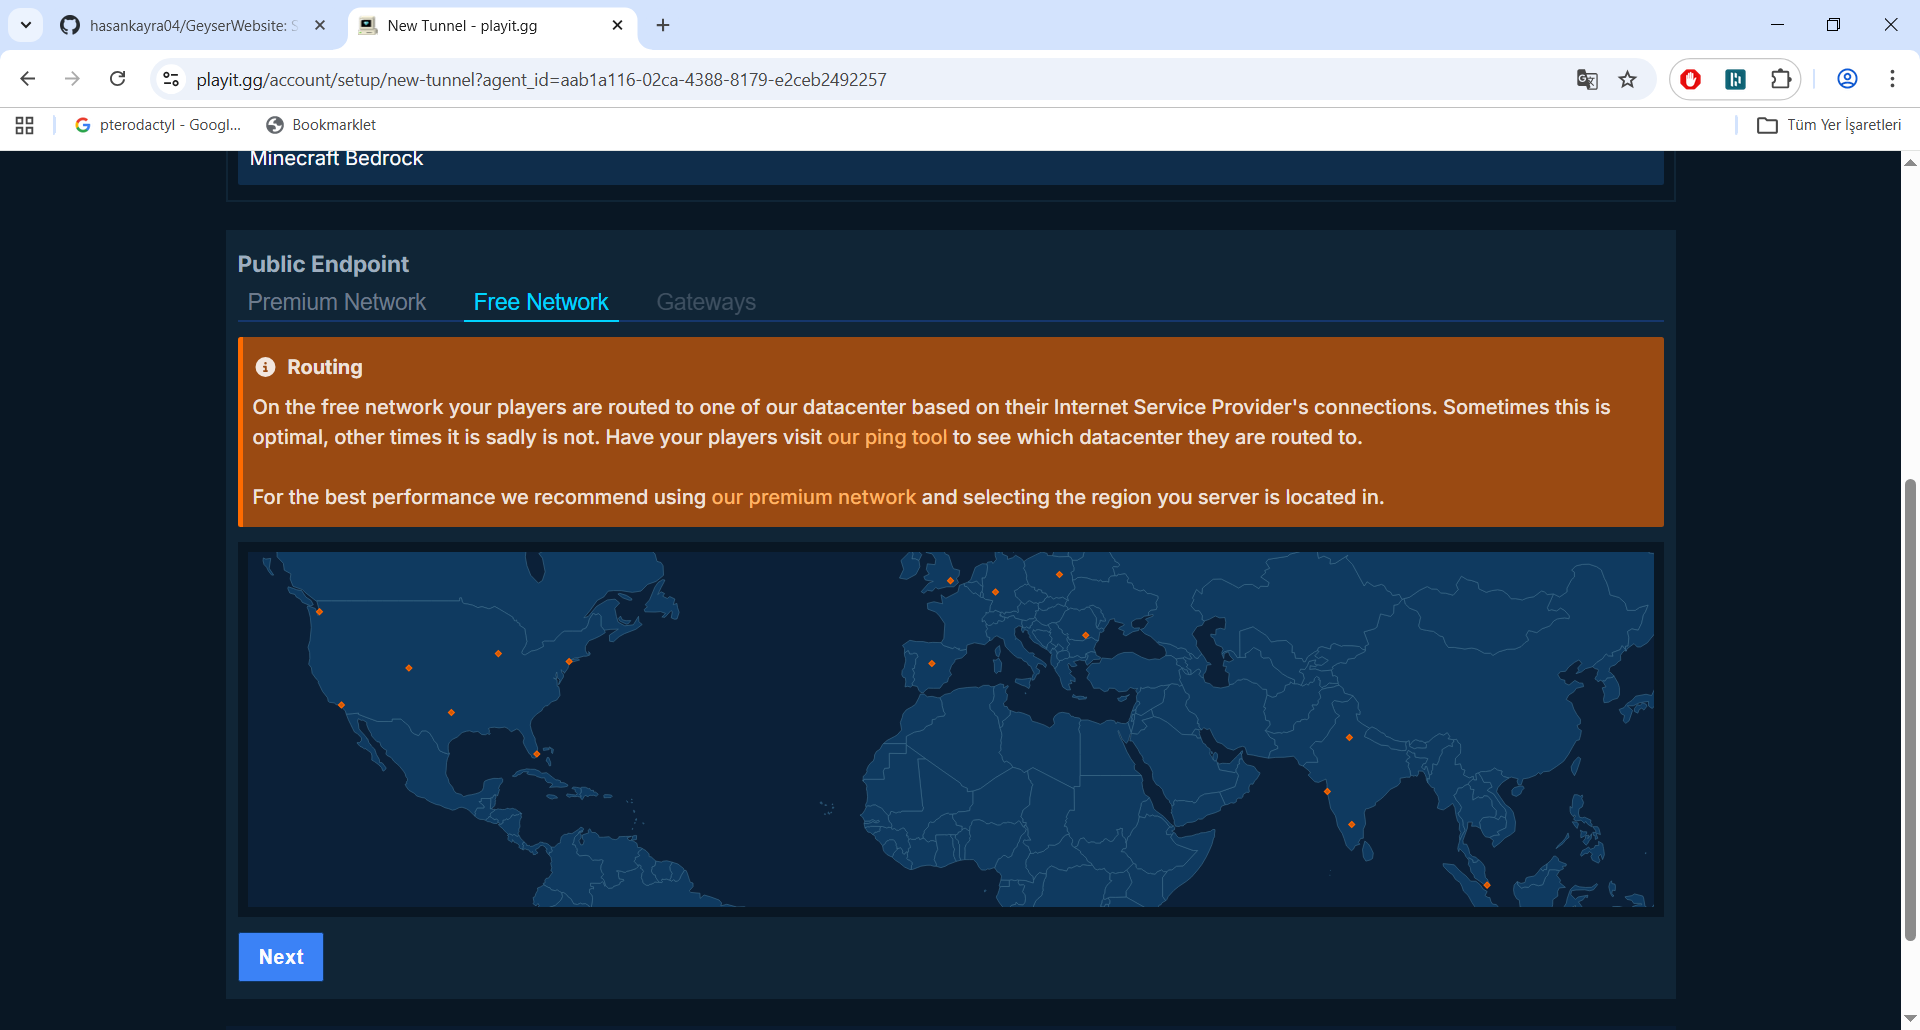Click the scrollbar down arrow
Screen dimensions: 1920x1030
coord(1910,1019)
